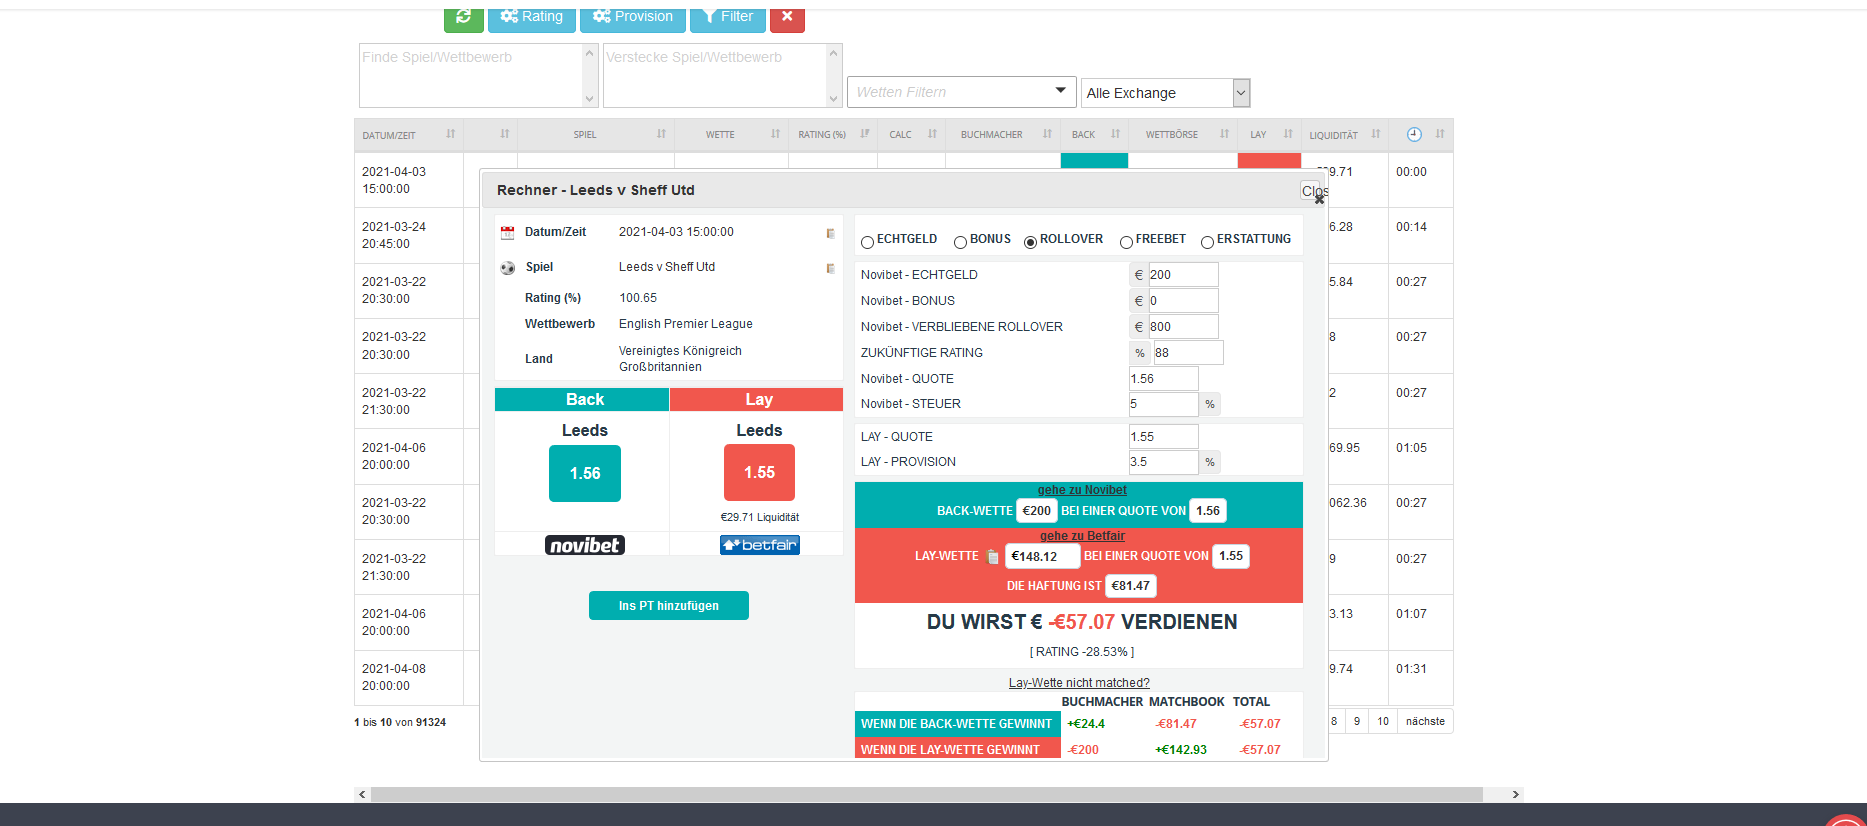Click the Novibet ECHTGELD amount field
Screen dimensions: 1867x826
tap(1183, 275)
